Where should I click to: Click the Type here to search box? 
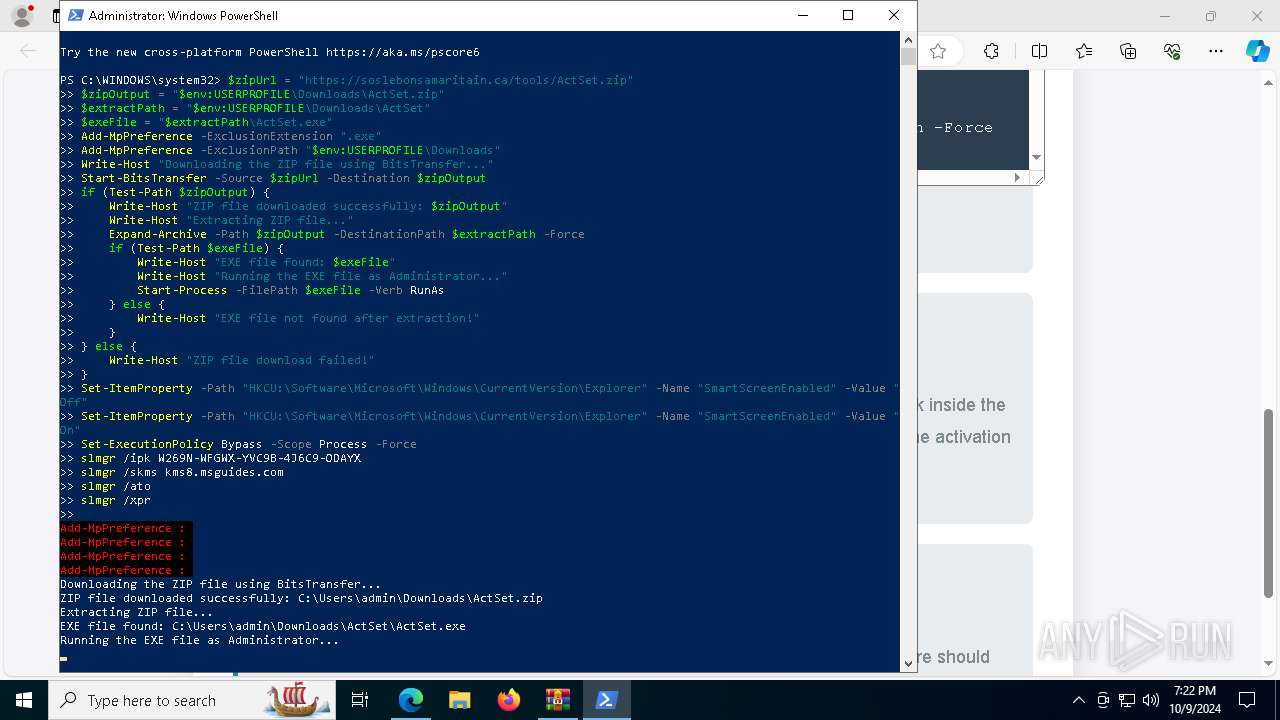(190, 700)
